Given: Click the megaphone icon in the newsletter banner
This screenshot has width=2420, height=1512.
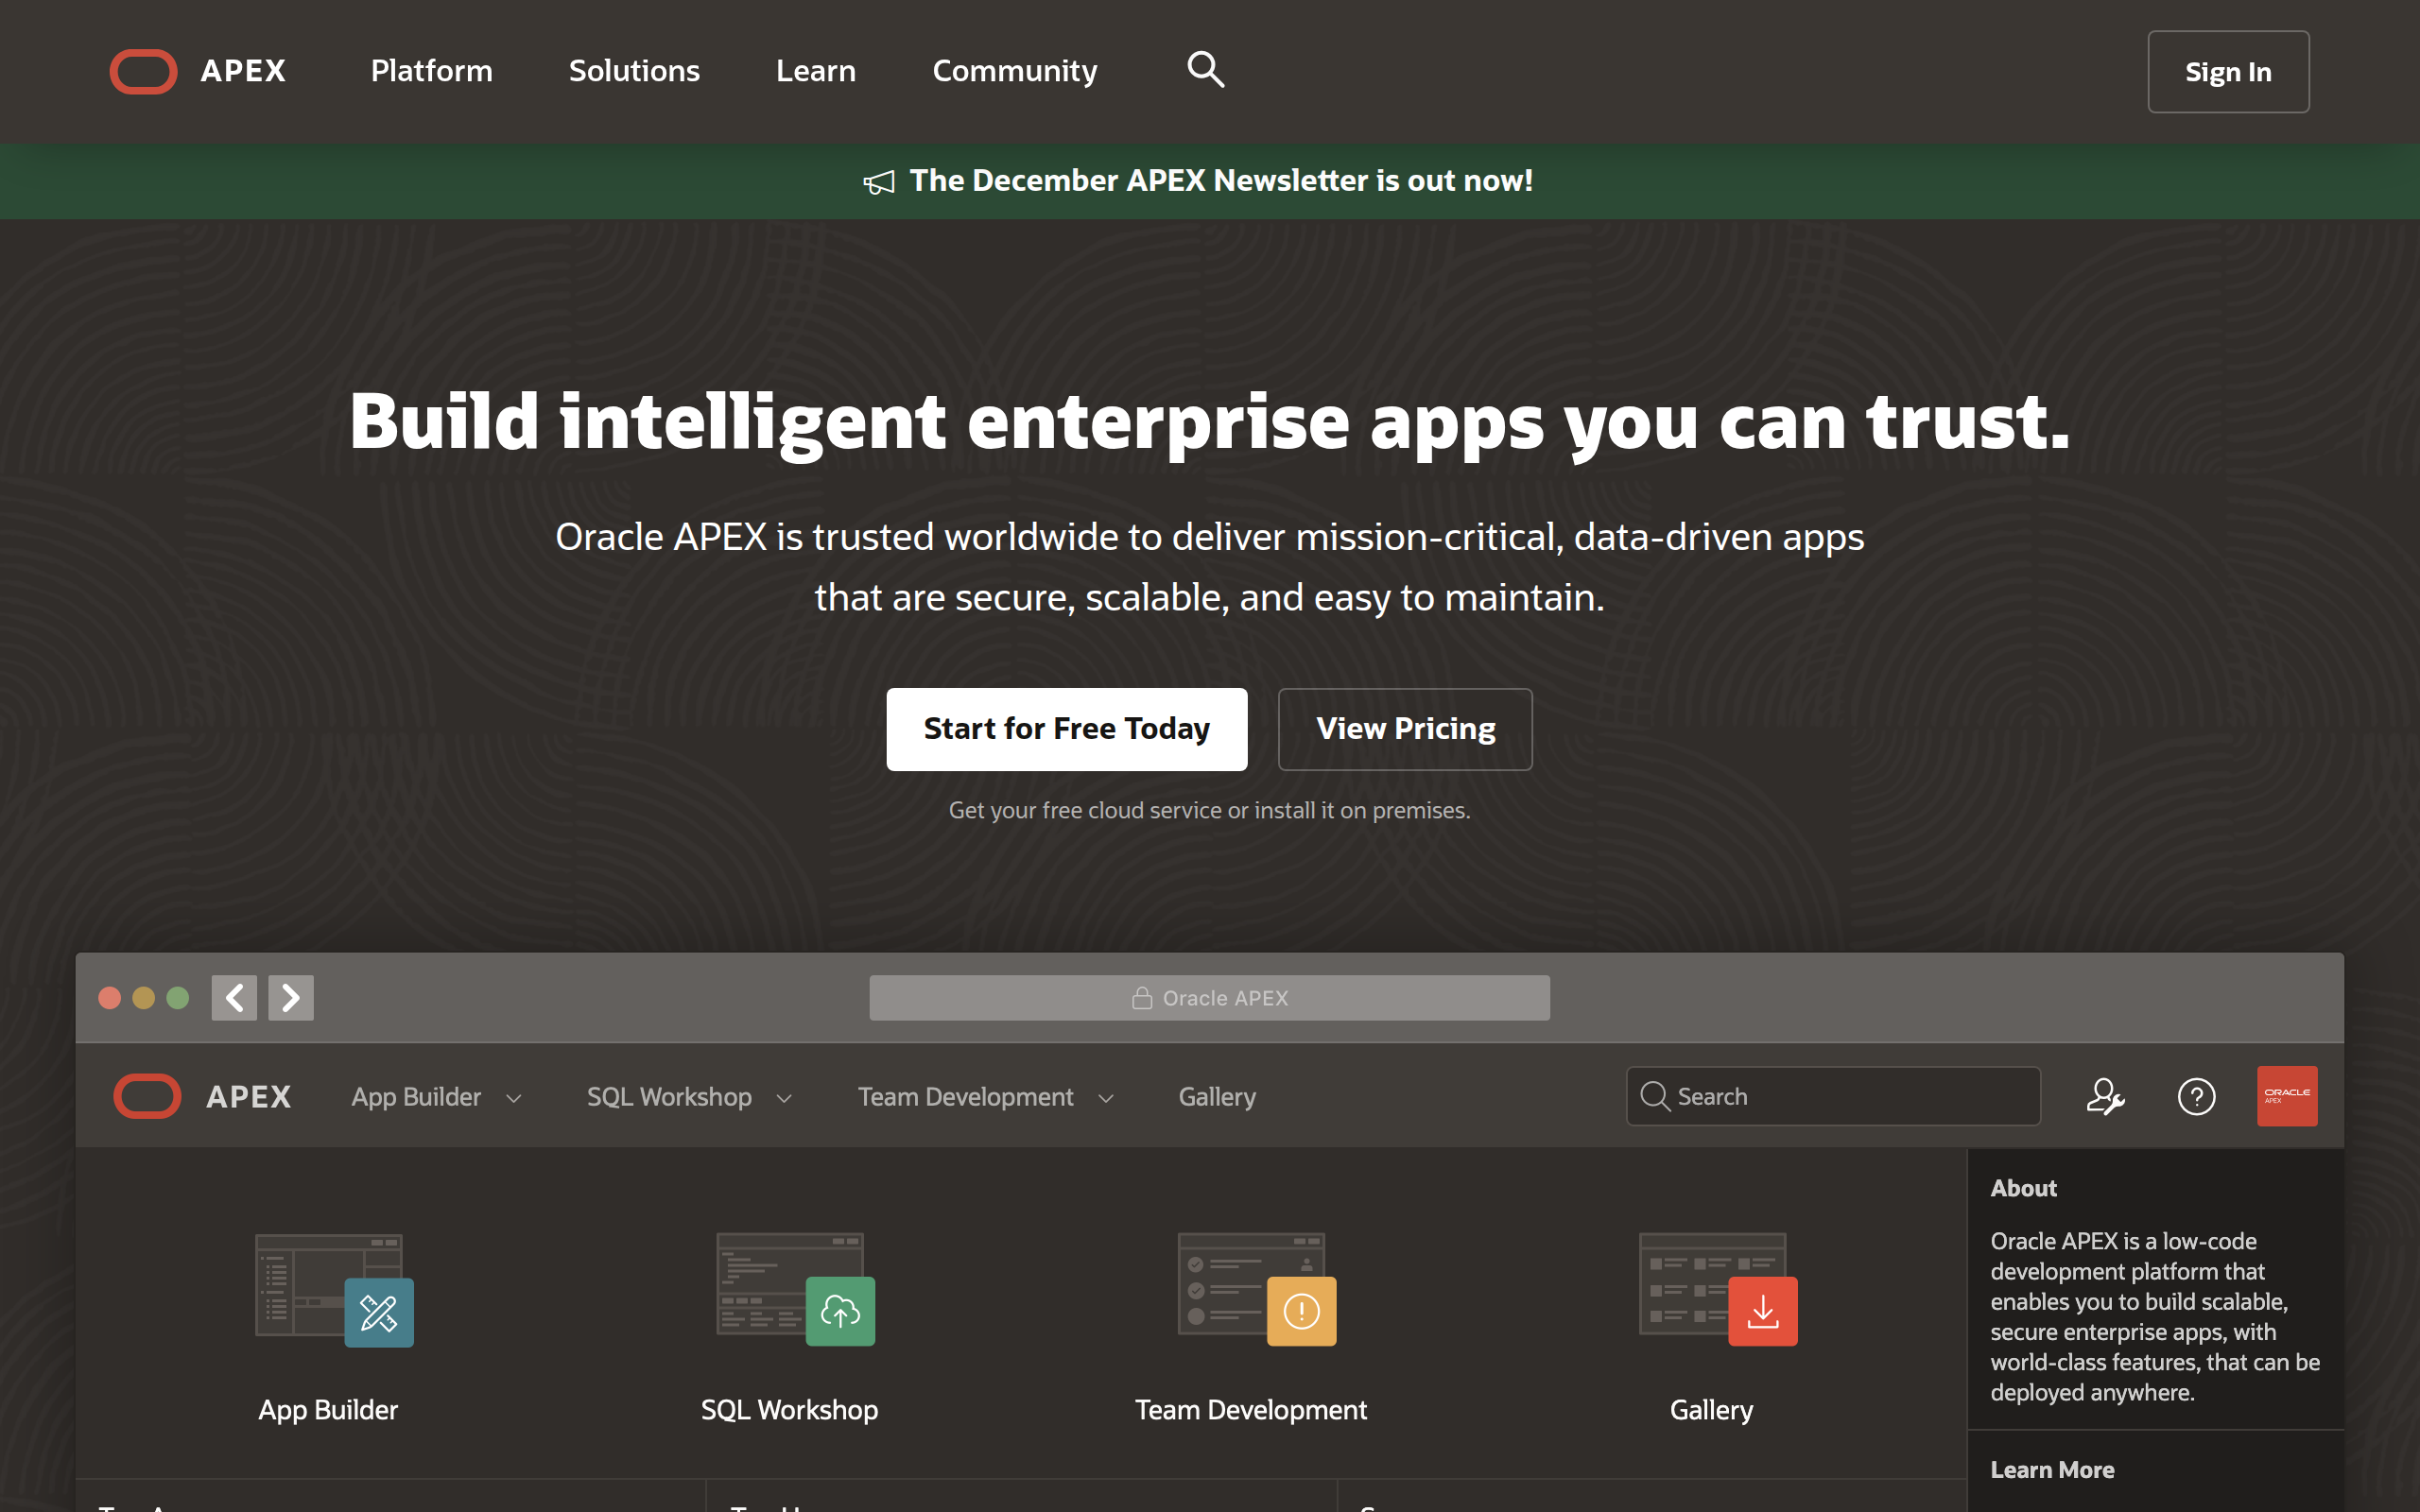Looking at the screenshot, I should coord(878,181).
